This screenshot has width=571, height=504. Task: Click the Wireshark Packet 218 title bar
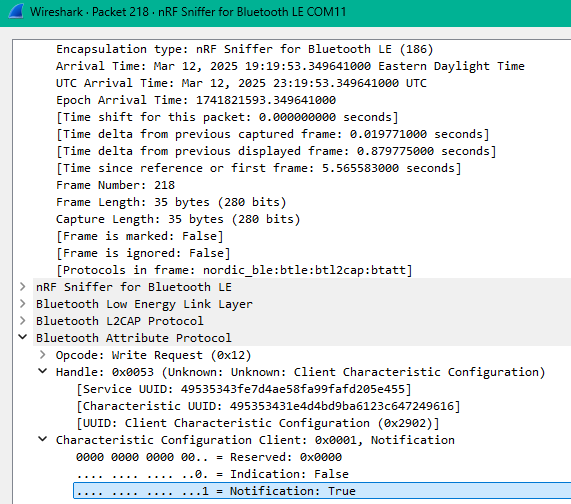(286, 12)
